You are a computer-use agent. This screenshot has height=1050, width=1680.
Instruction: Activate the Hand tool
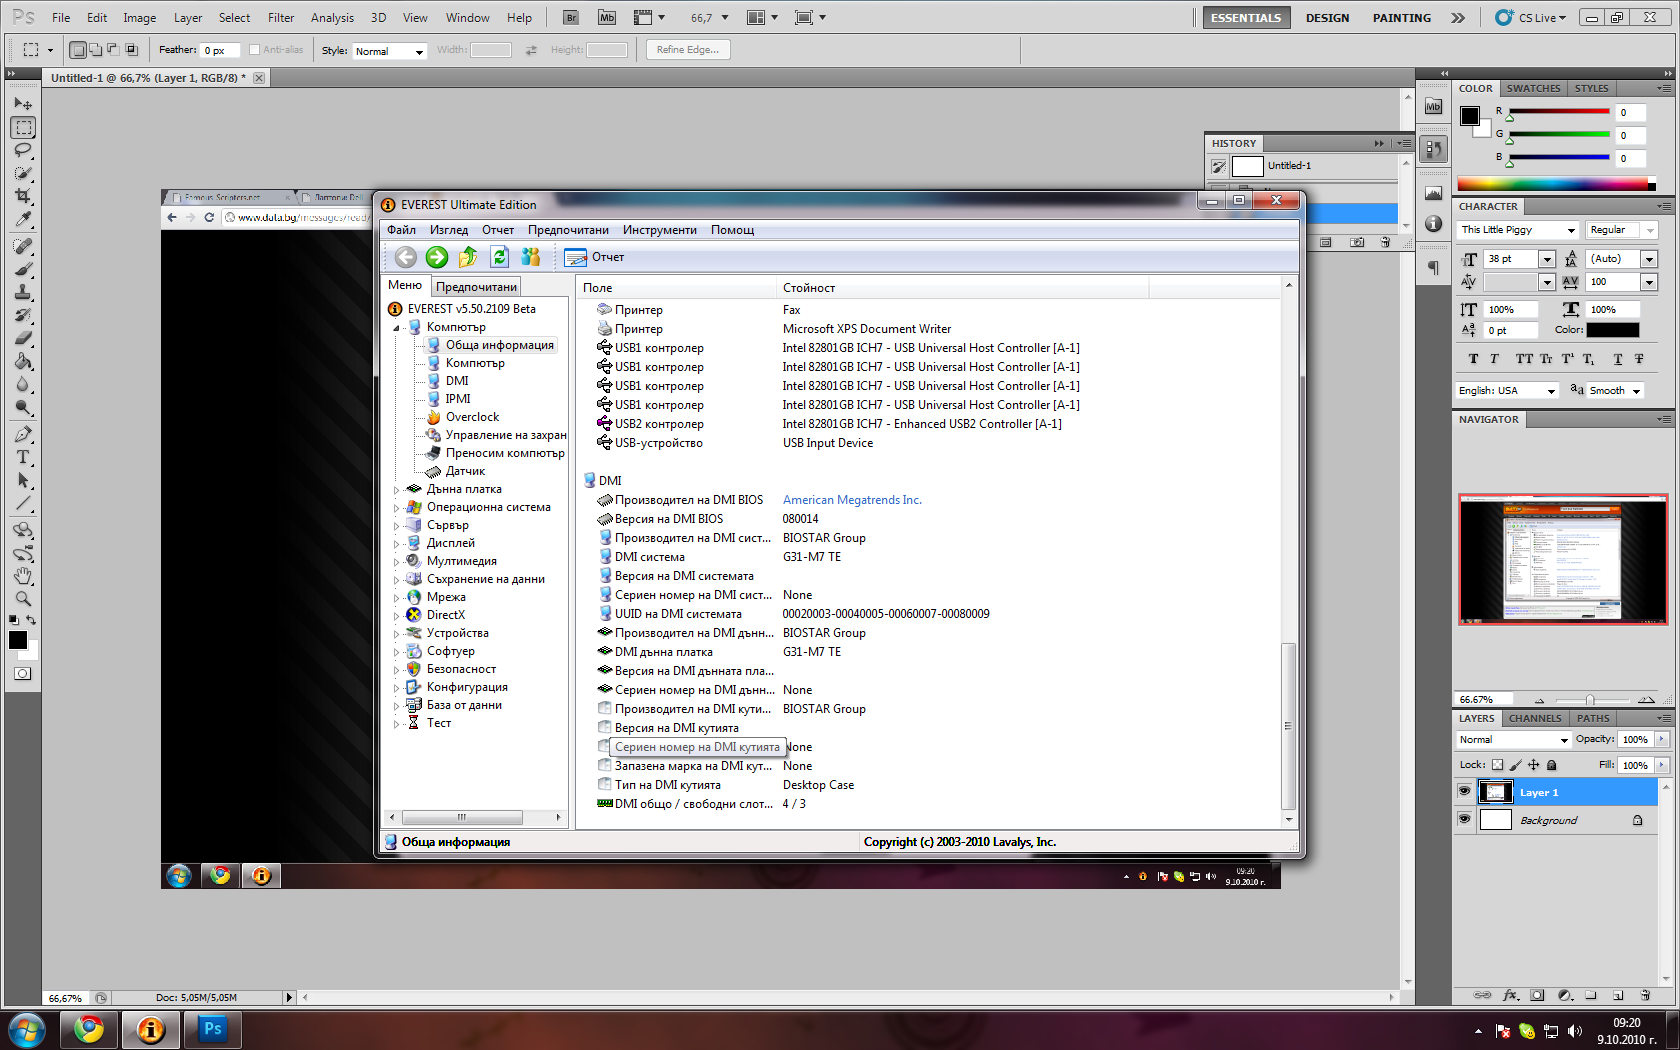[x=23, y=576]
